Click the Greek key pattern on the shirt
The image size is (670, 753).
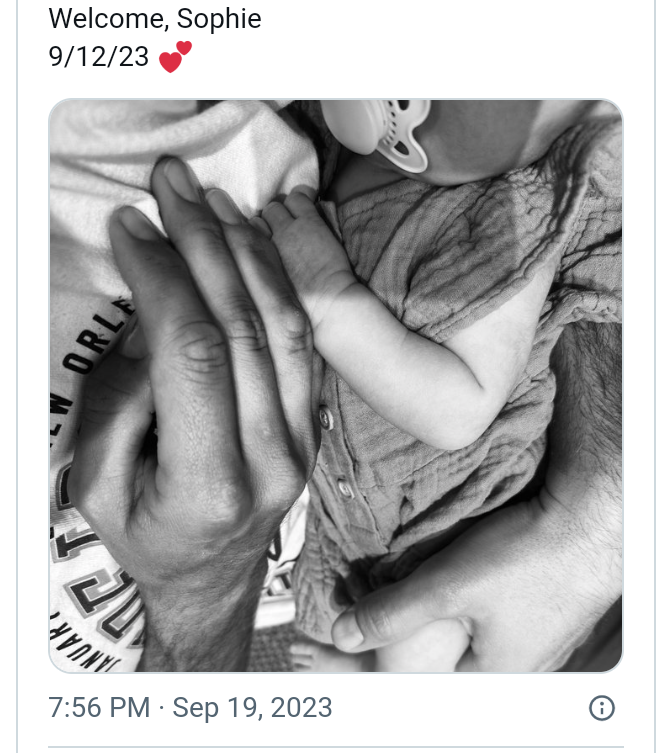(x=95, y=580)
